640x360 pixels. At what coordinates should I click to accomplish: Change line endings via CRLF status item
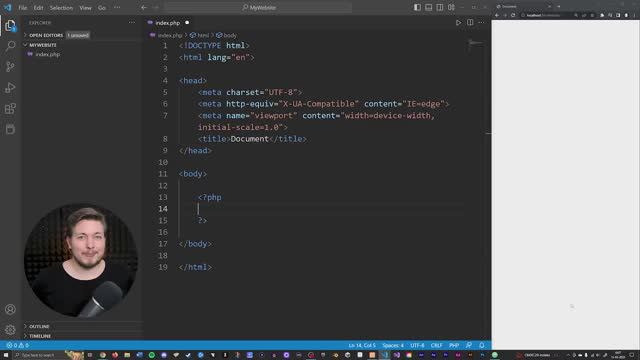coord(436,345)
